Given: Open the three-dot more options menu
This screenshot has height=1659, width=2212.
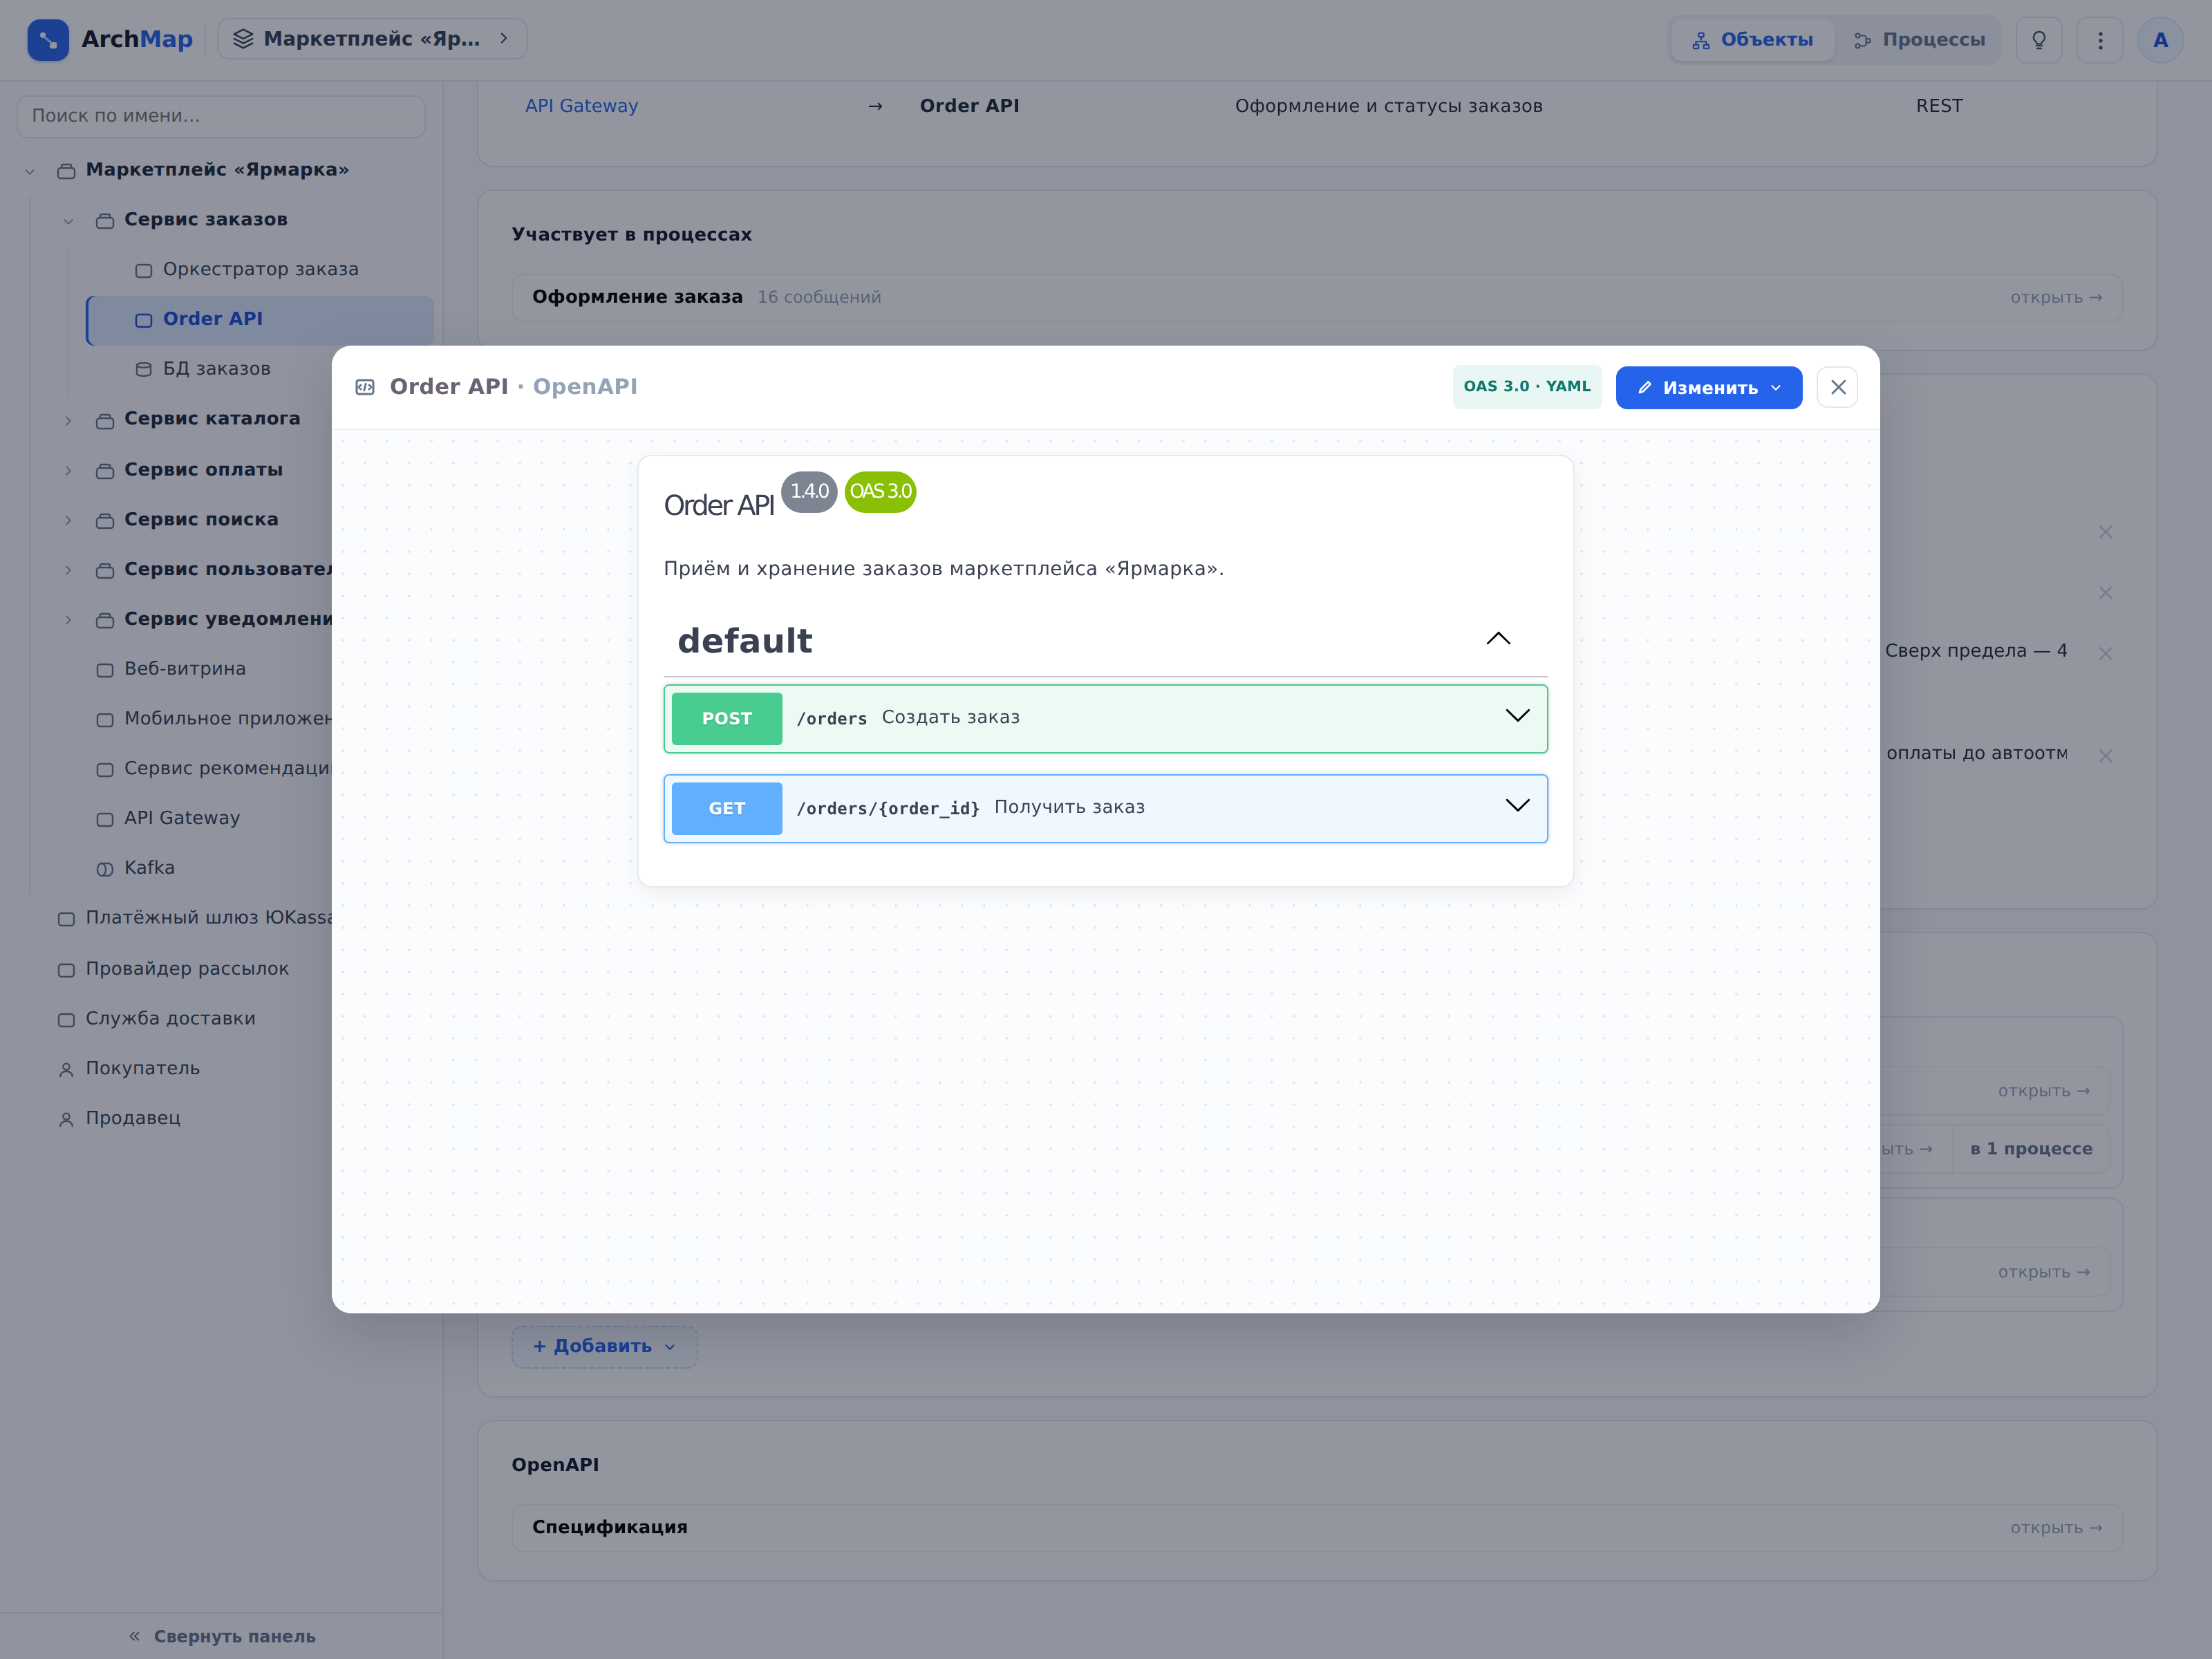Looking at the screenshot, I should (x=2100, y=40).
